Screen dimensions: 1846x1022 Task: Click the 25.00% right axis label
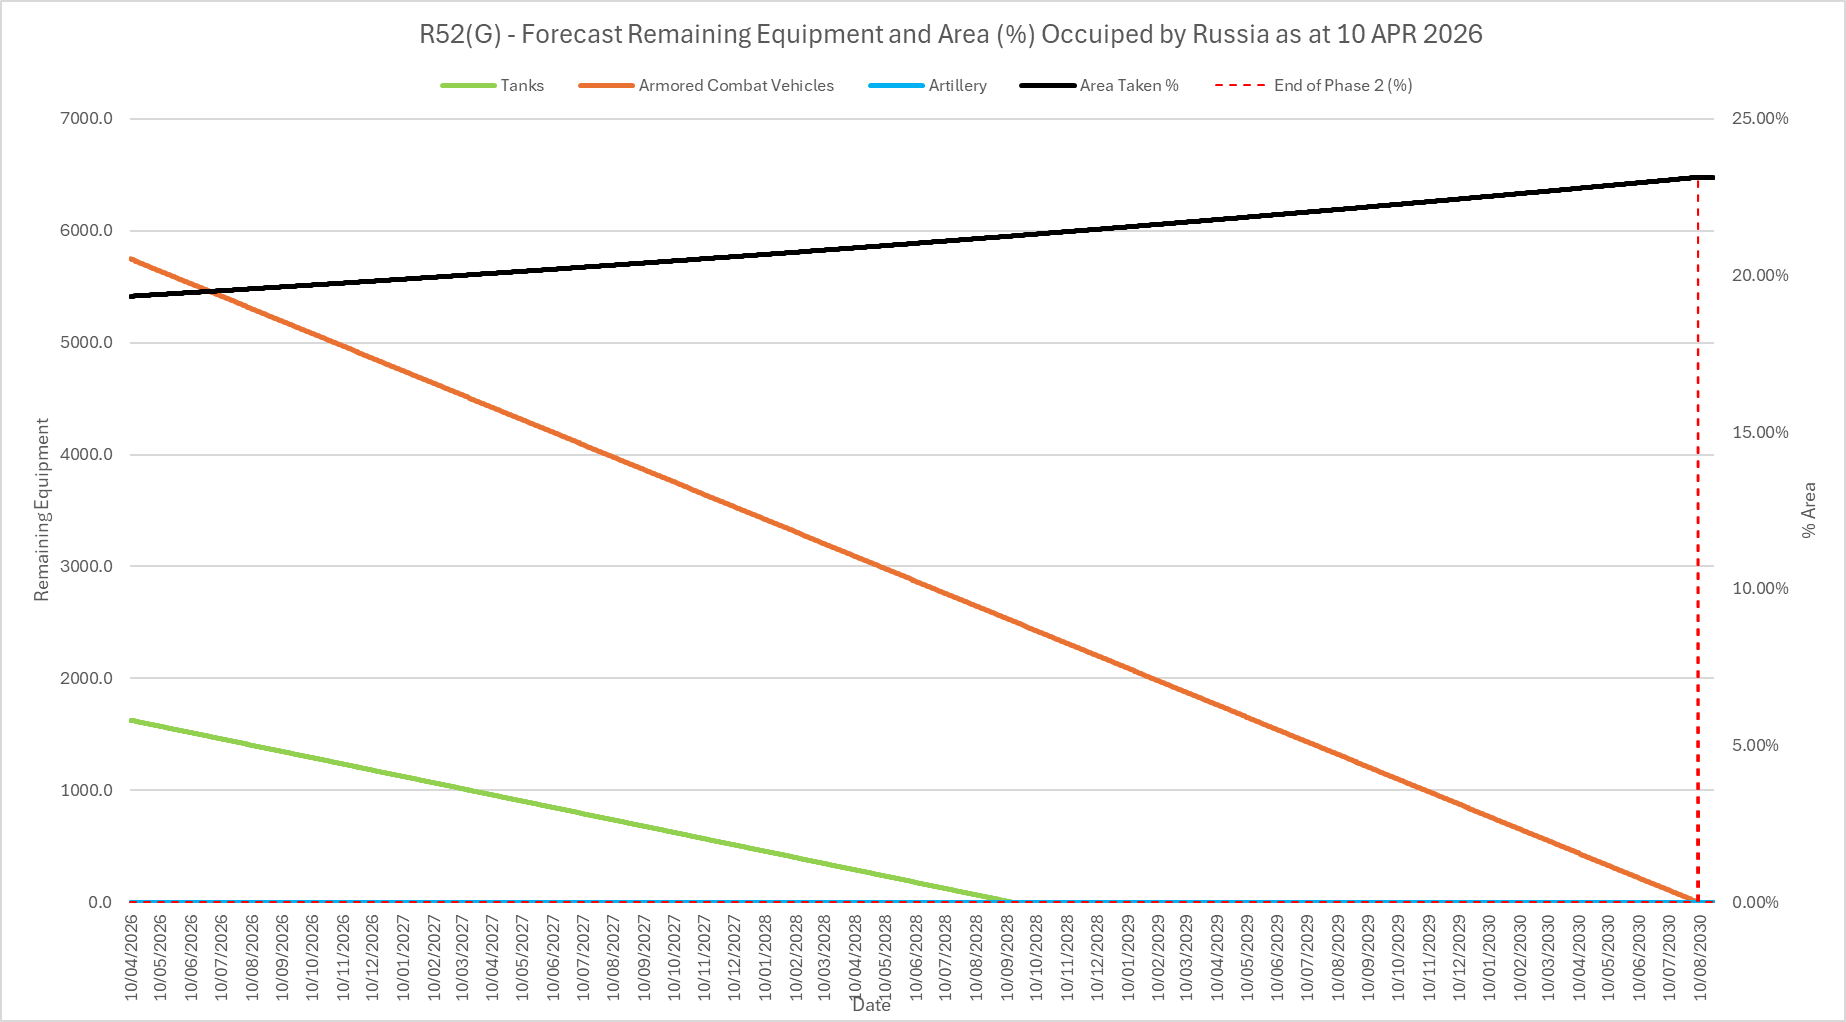tap(1760, 119)
